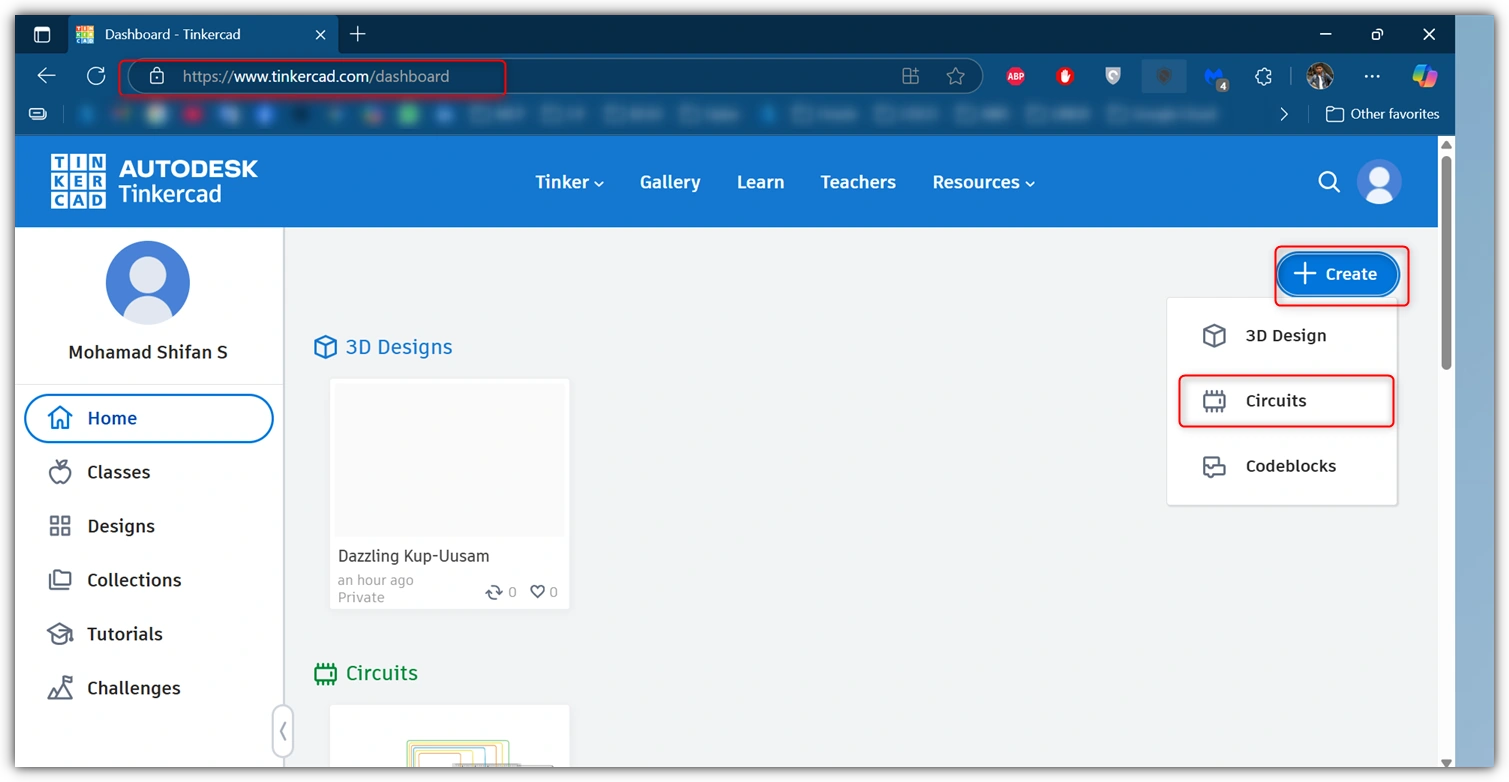
Task: Go to Home in sidebar
Action: [x=149, y=418]
